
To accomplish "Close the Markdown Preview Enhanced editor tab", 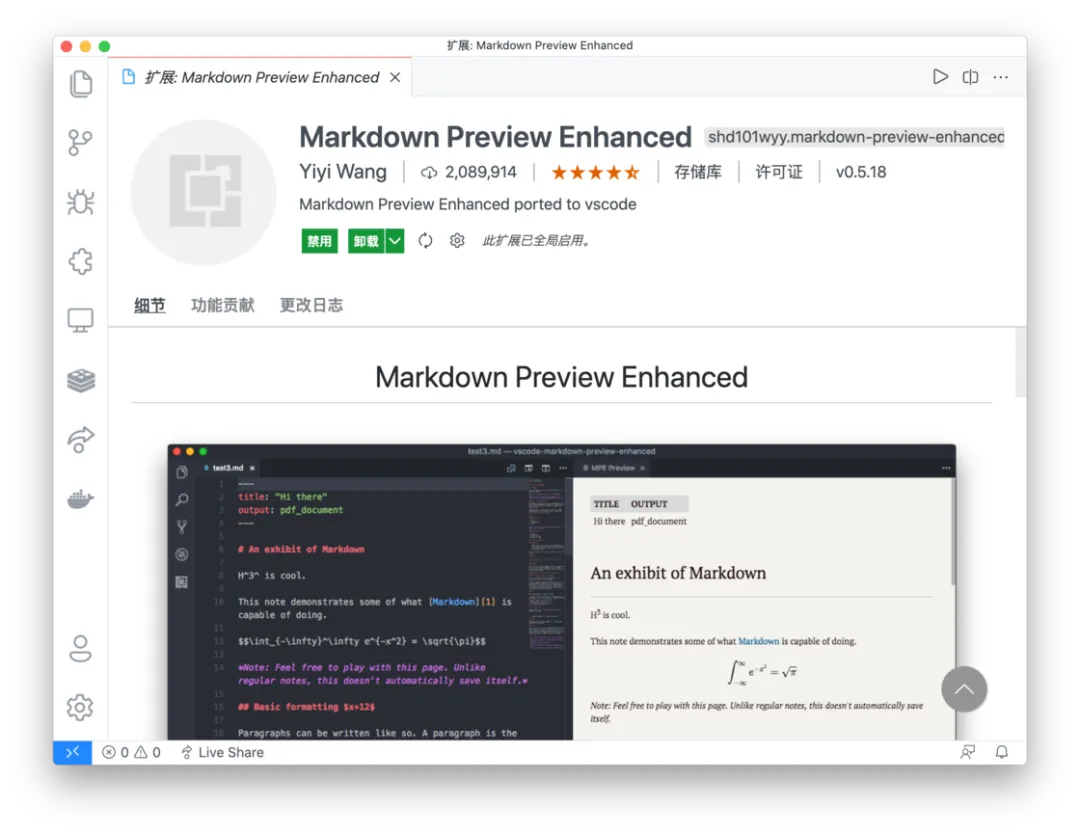I will pos(395,77).
